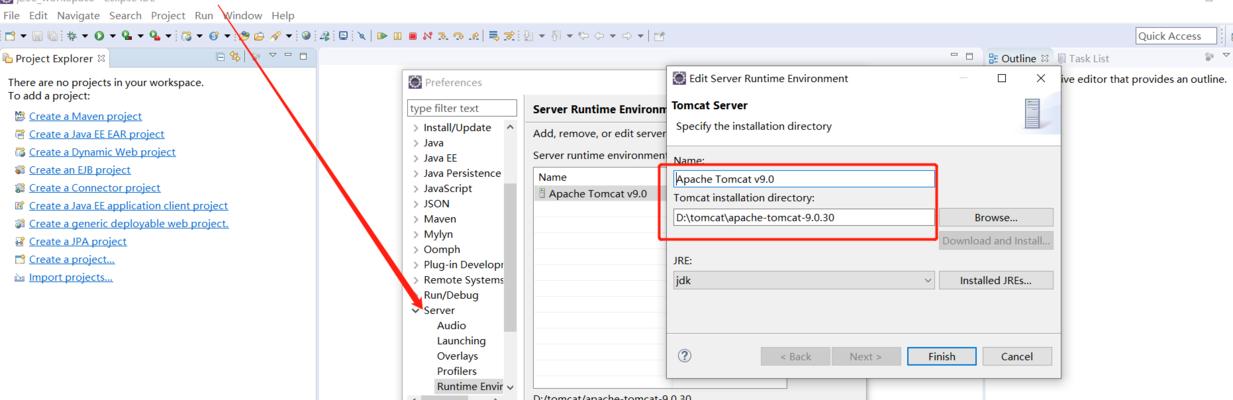
Task: Select Runtime Environments under Server in the tree
Action: click(x=470, y=386)
